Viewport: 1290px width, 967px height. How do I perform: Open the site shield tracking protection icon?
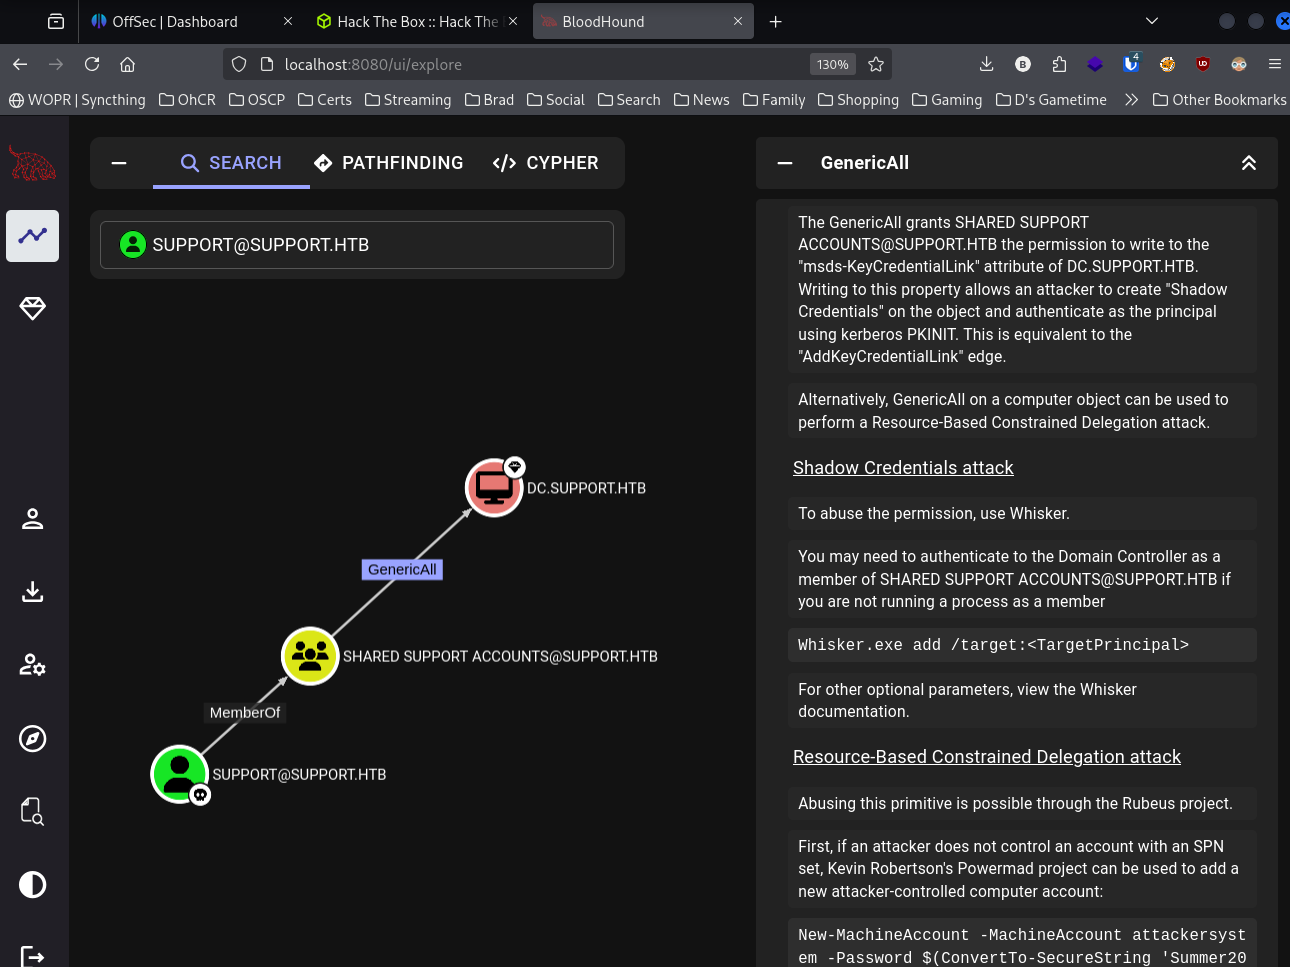(x=239, y=64)
